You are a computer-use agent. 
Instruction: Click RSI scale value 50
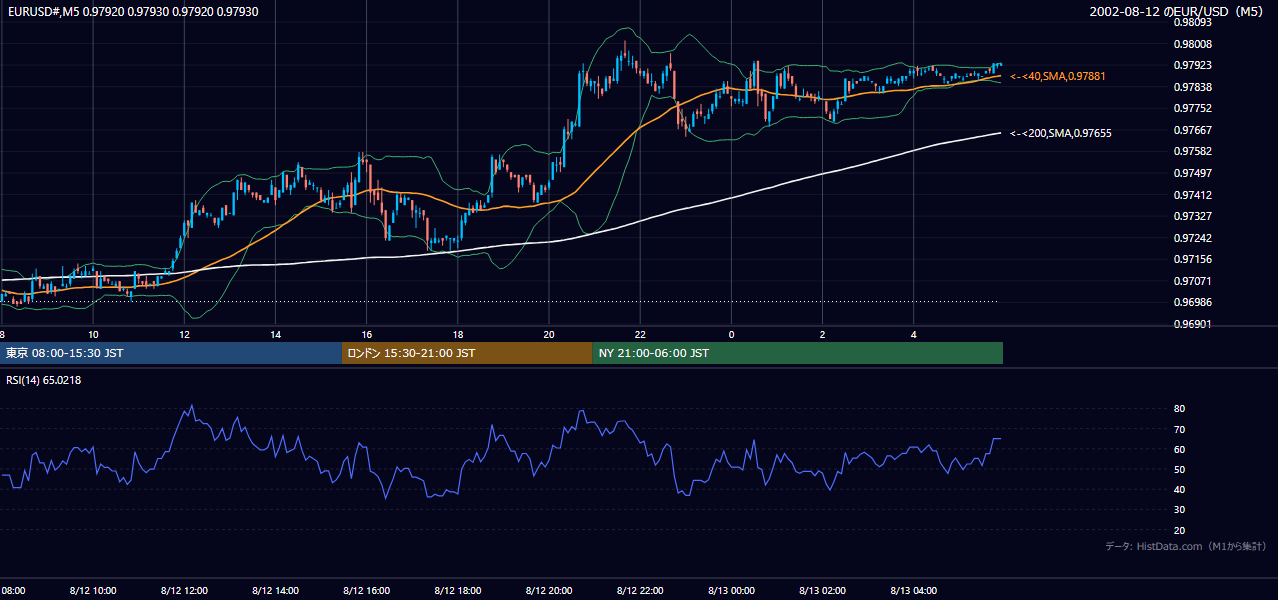[x=1180, y=469]
